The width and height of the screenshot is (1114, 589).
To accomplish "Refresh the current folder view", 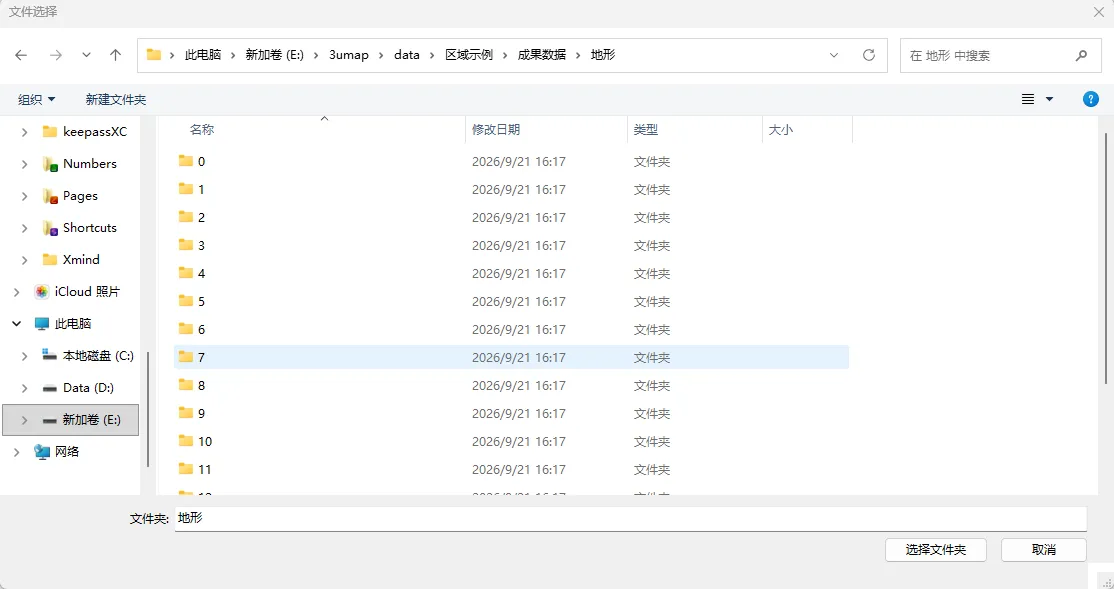I will (868, 55).
